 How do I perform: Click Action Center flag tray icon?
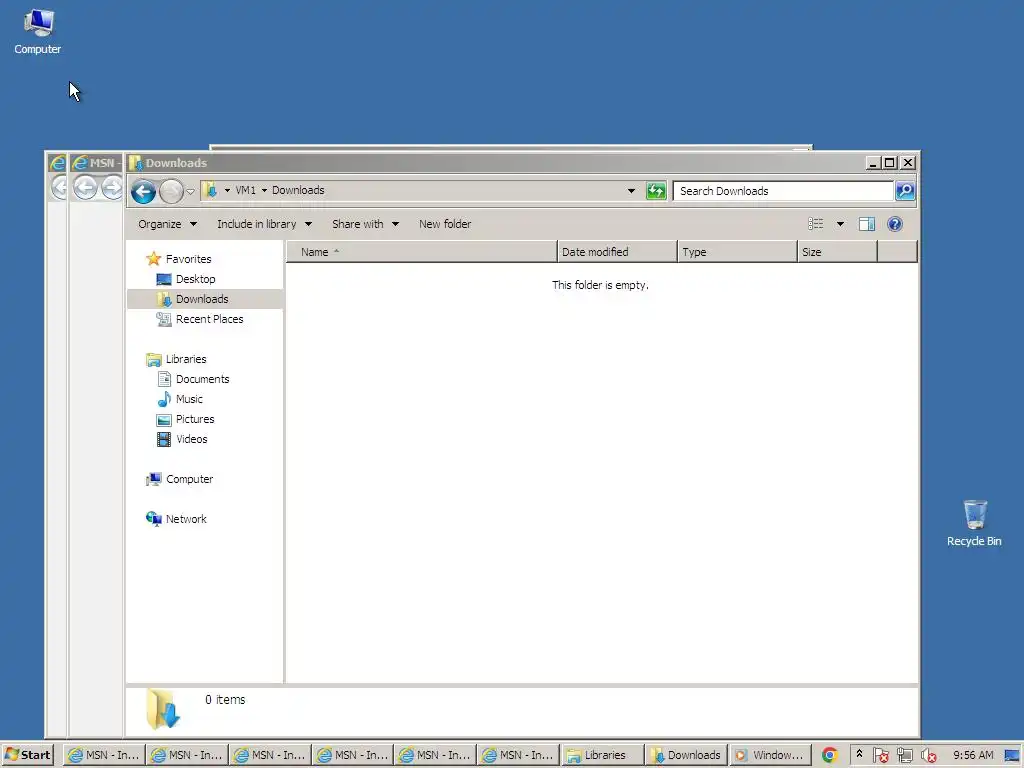(x=880, y=756)
